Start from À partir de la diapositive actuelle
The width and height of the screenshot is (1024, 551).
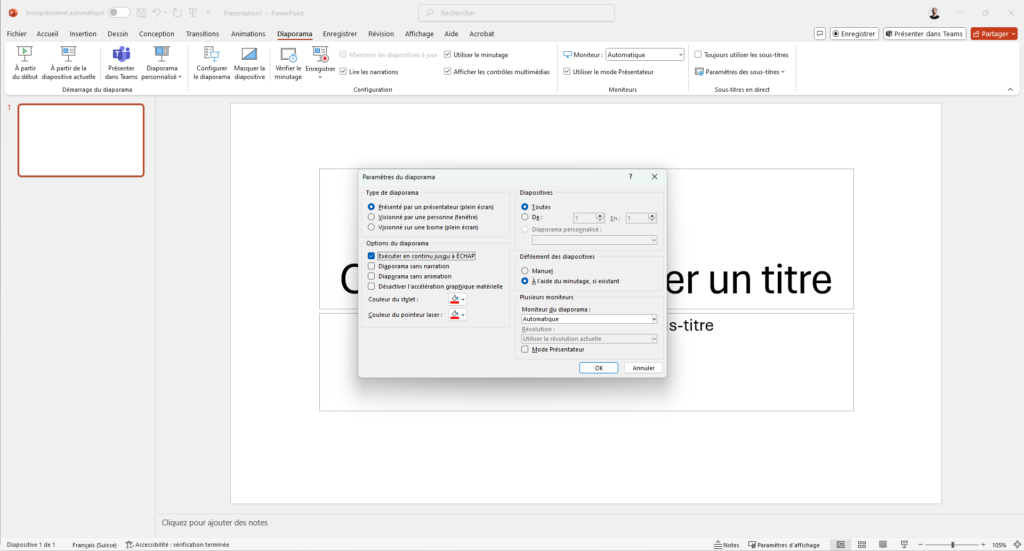click(x=68, y=63)
